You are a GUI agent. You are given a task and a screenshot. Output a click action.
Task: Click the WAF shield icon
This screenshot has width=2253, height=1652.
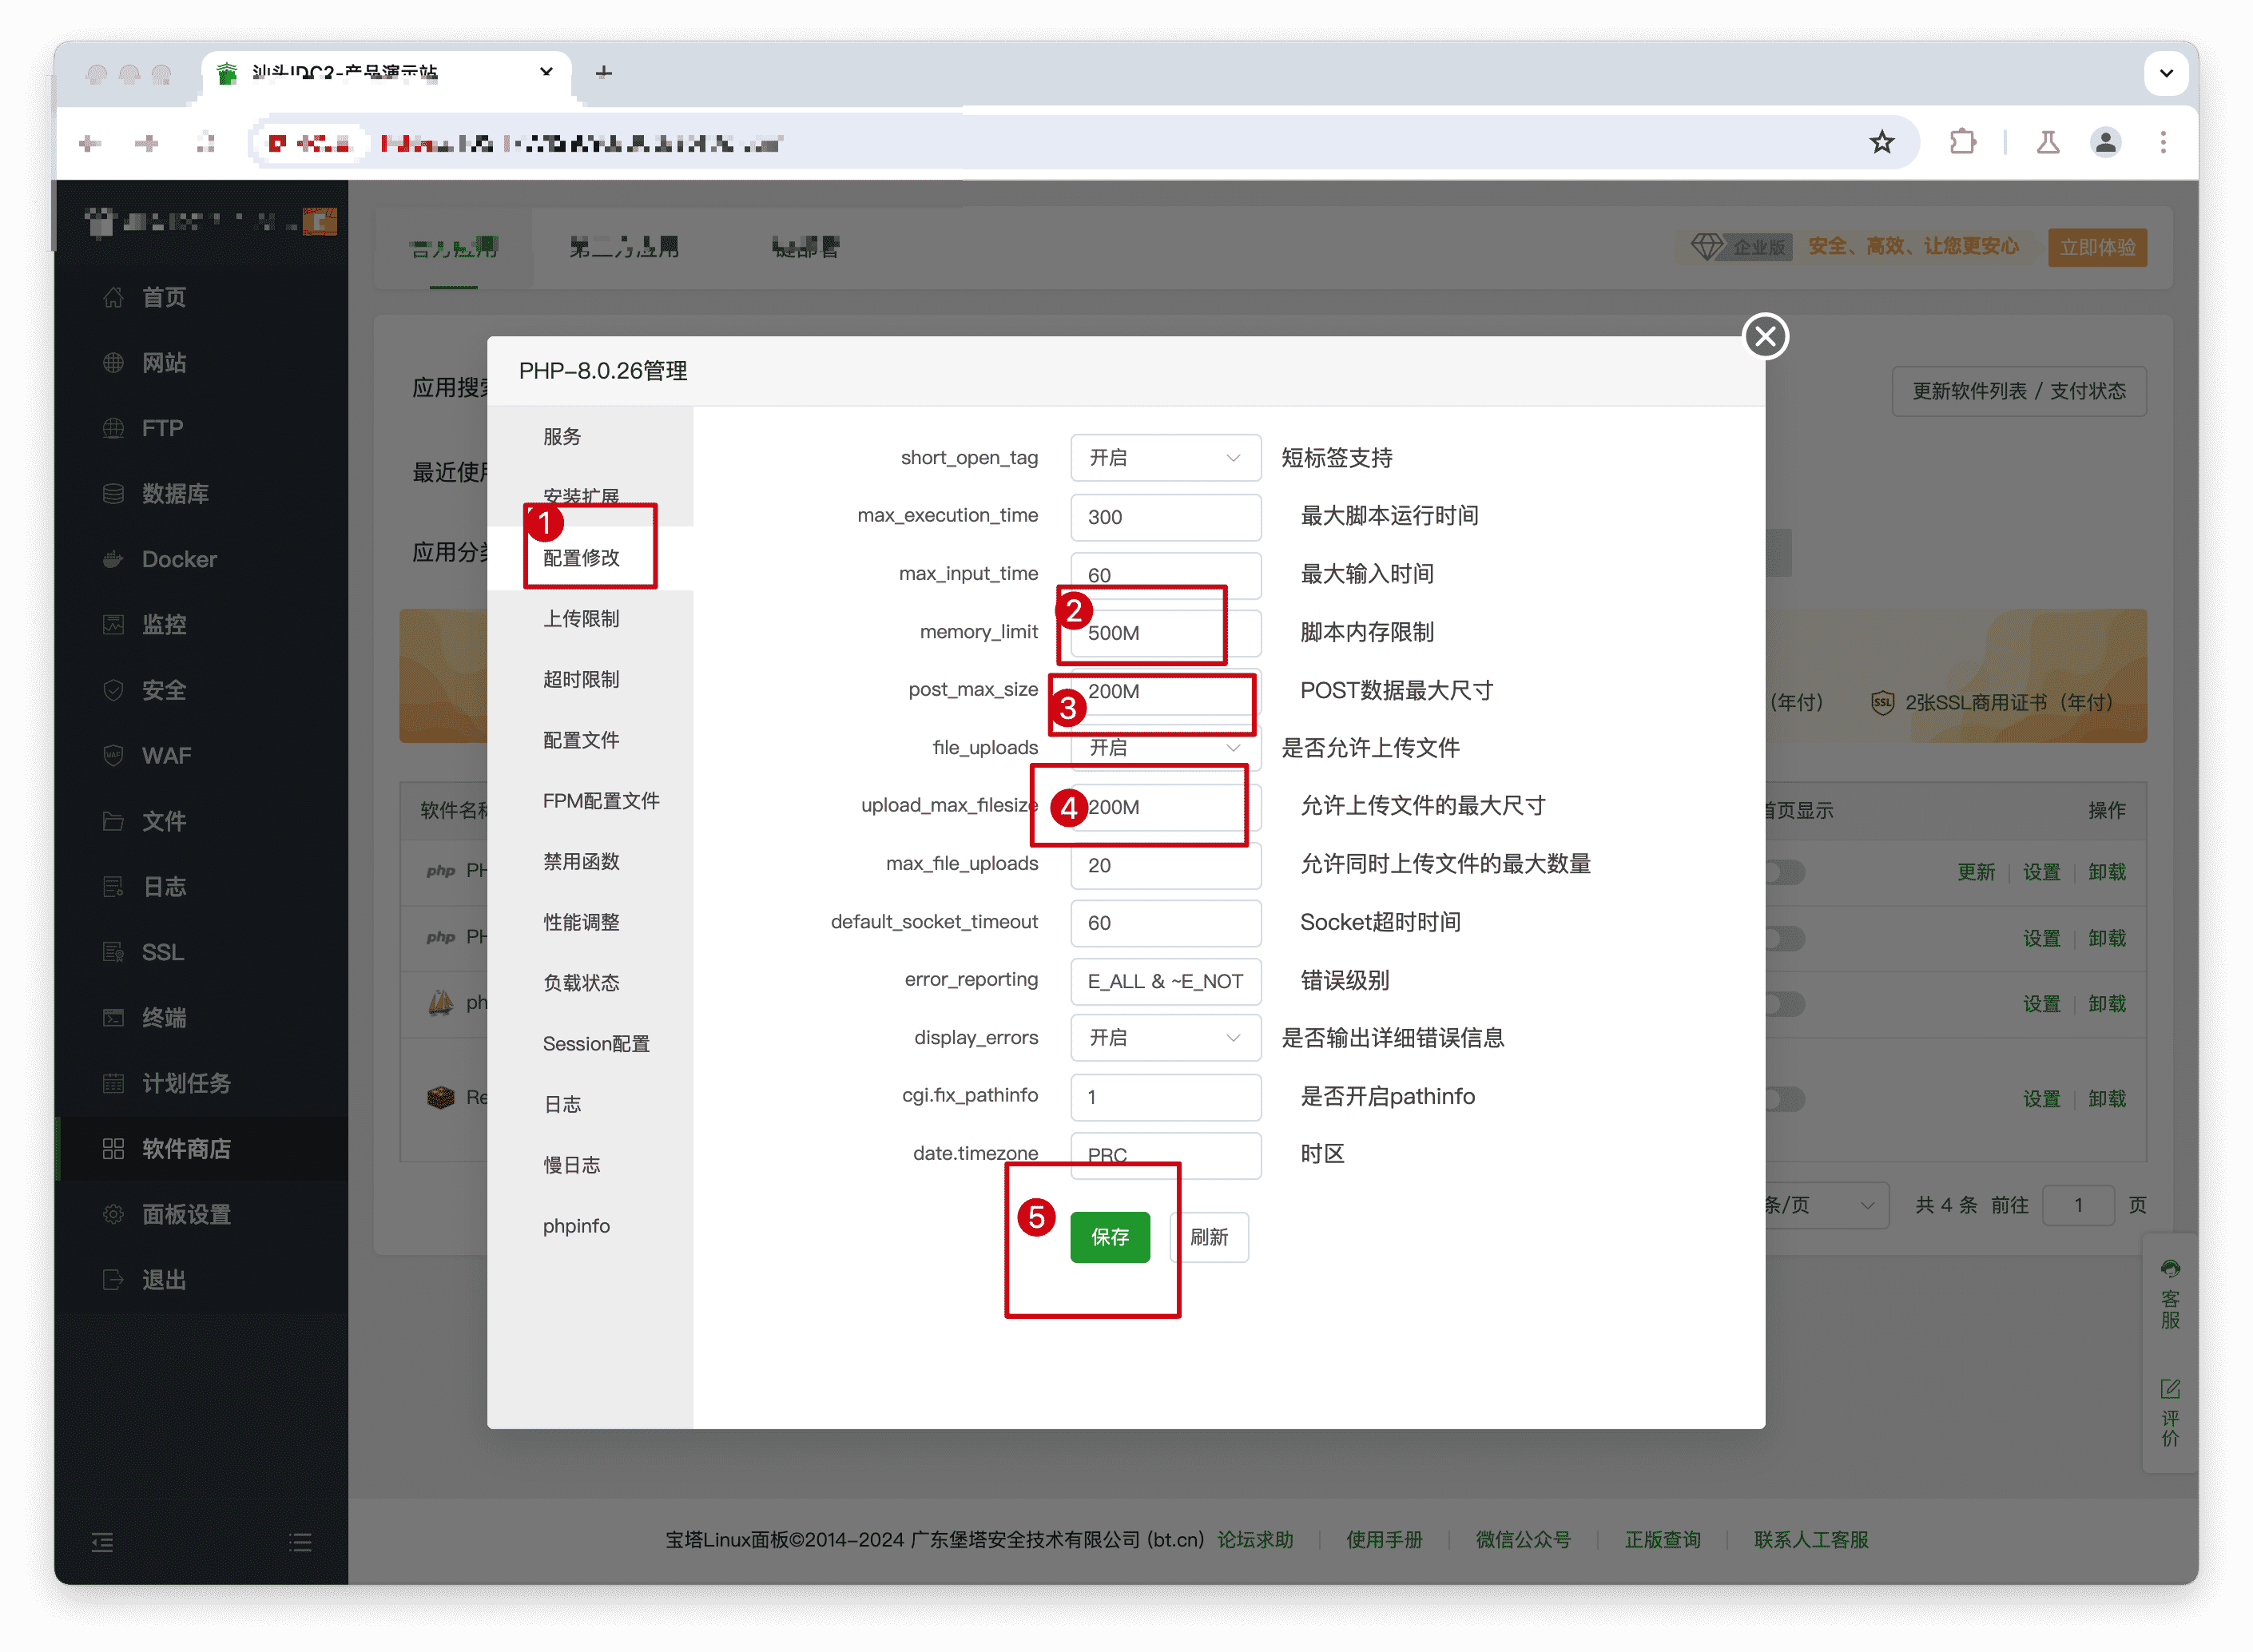(x=114, y=755)
